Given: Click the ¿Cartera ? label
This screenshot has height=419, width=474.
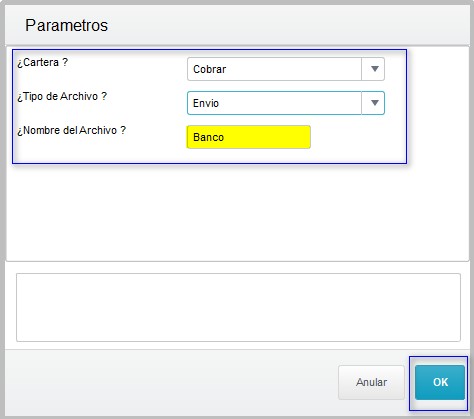Looking at the screenshot, I should pyautogui.click(x=43, y=62).
